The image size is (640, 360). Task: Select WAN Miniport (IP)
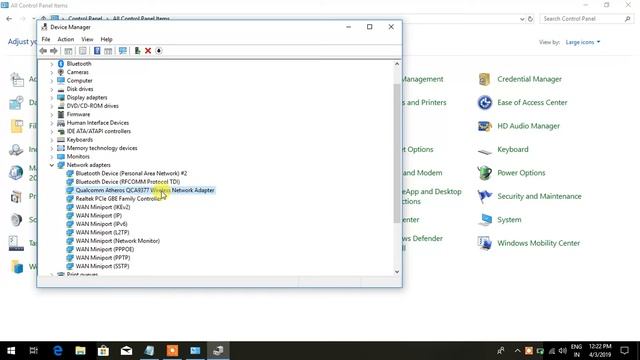[99, 216]
